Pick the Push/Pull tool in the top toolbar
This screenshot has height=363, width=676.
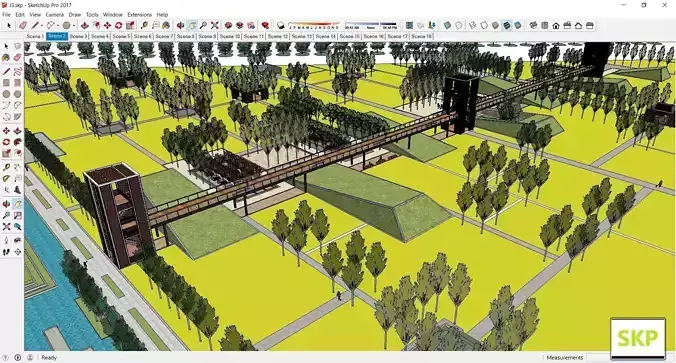(84, 25)
